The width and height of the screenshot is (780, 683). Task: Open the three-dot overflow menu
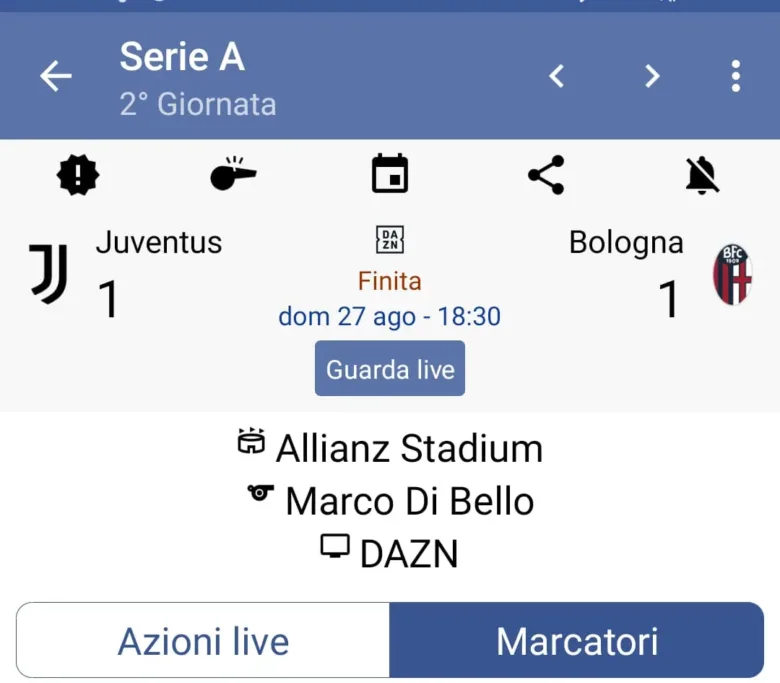(x=736, y=76)
